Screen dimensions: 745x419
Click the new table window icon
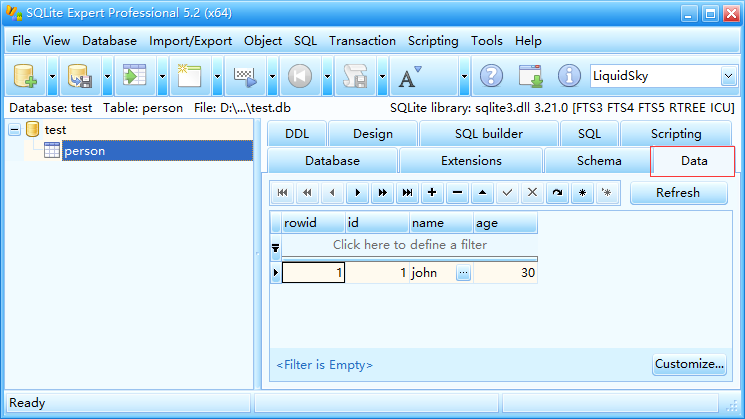point(190,76)
